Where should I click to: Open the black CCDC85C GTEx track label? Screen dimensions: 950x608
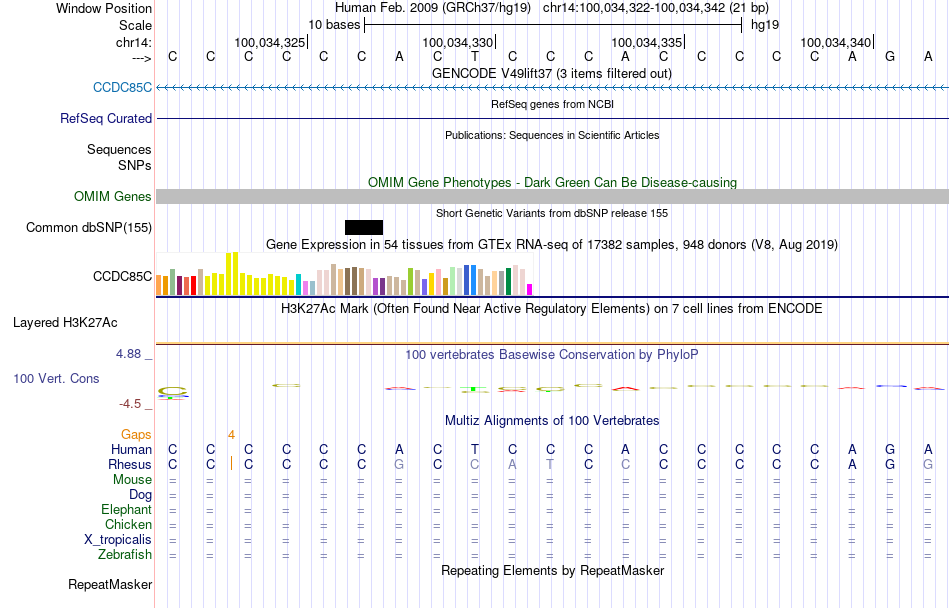pyautogui.click(x=122, y=276)
